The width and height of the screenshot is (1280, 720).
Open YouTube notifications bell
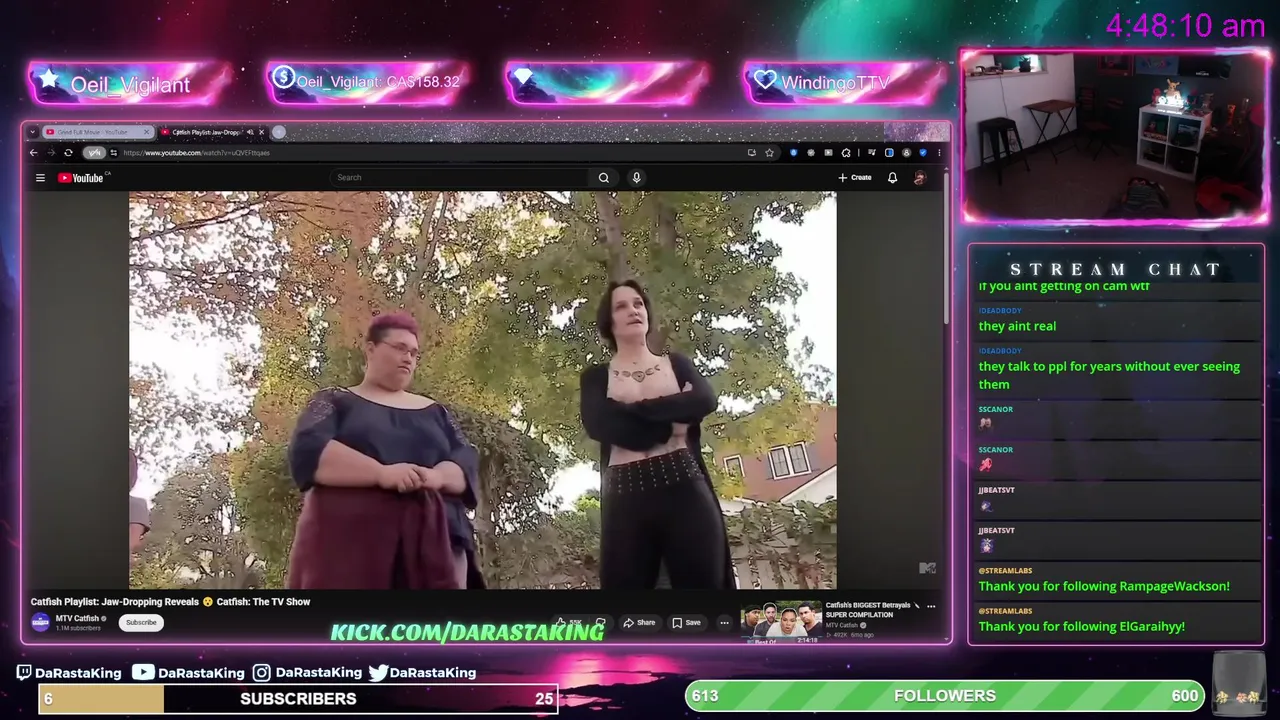892,178
